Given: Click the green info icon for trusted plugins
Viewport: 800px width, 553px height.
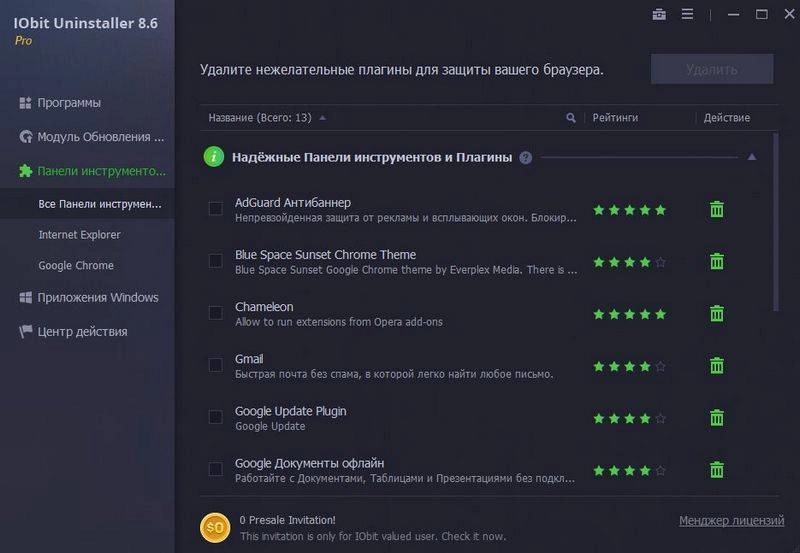Looking at the screenshot, I should click(214, 157).
